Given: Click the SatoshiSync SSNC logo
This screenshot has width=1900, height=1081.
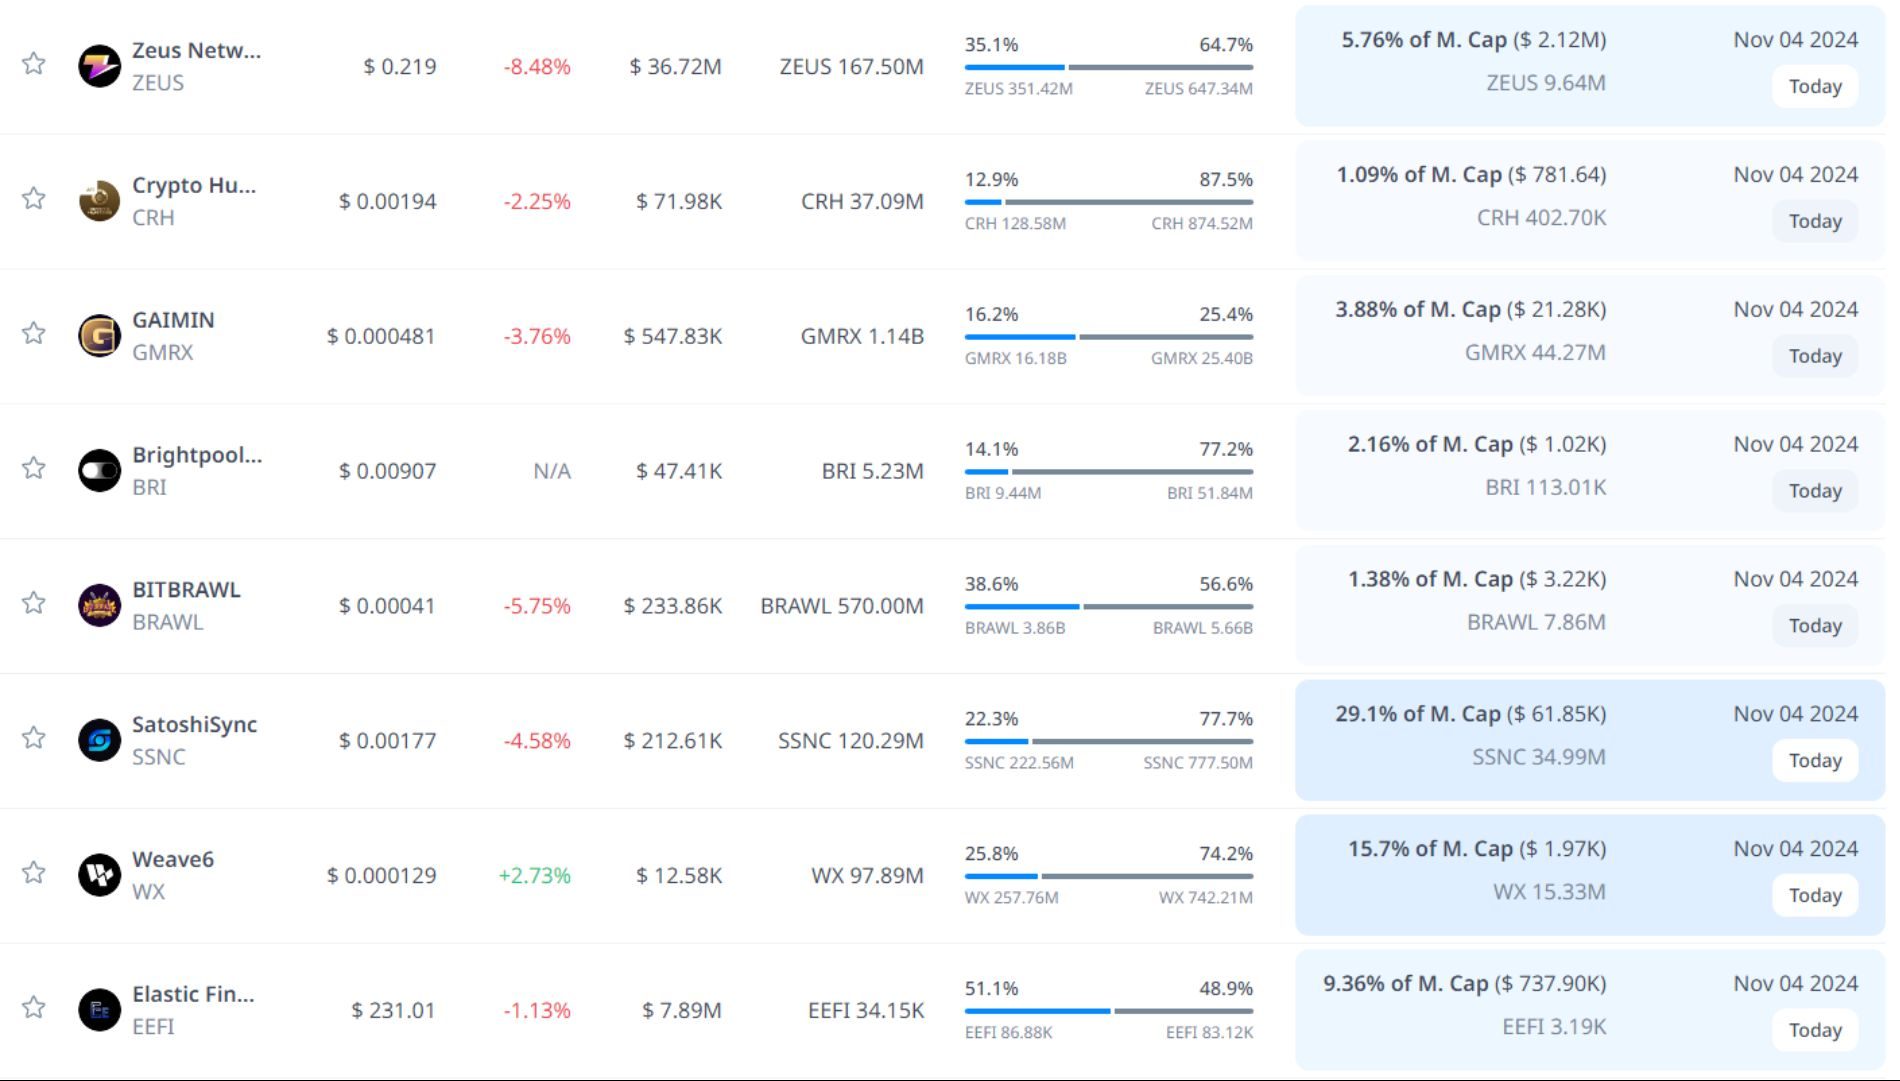Looking at the screenshot, I should click(x=99, y=740).
